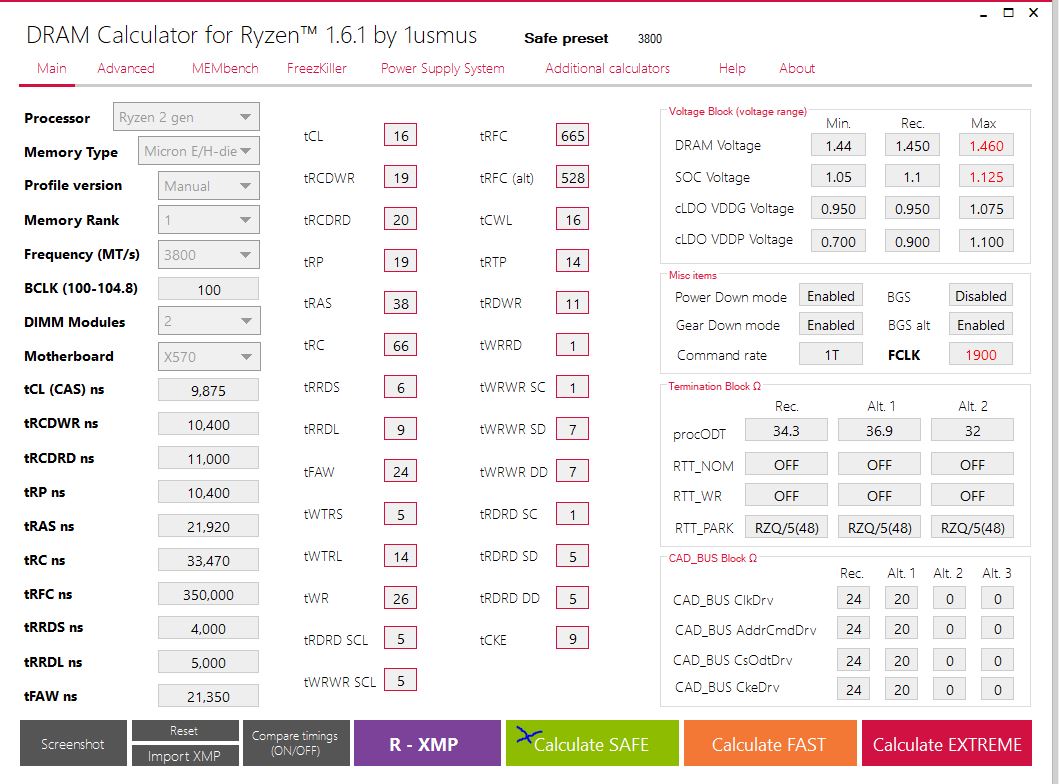Click the RTT_PARK Rec RZQ/5(48) value

click(x=786, y=527)
